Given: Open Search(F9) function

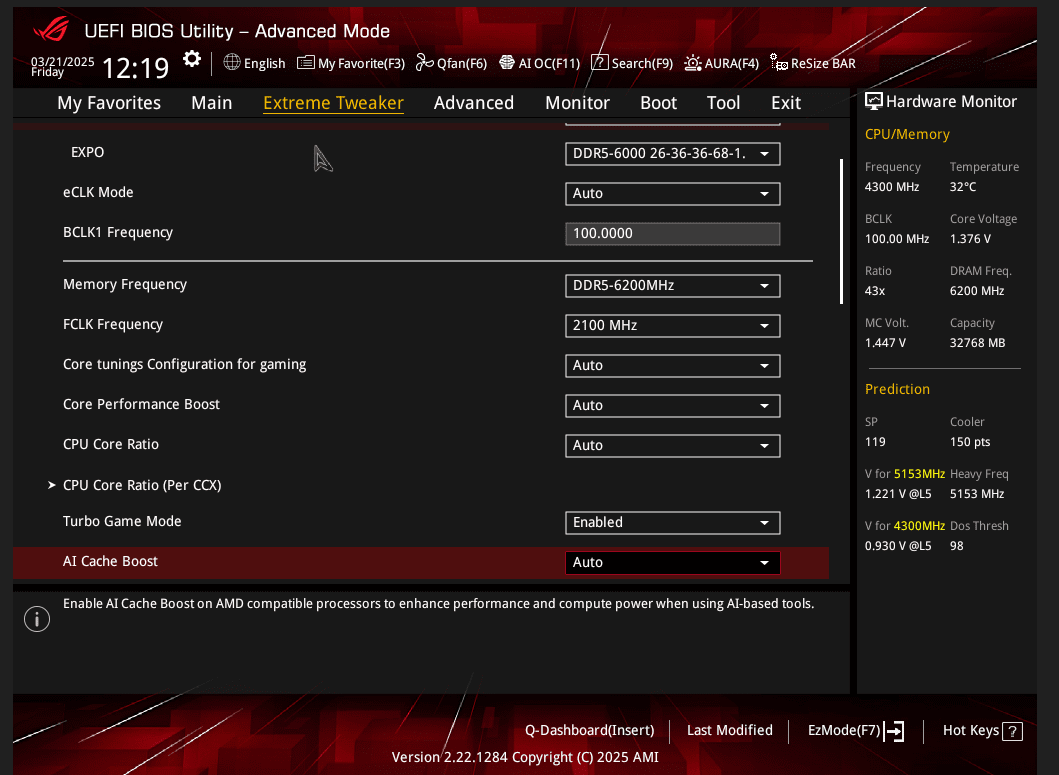Looking at the screenshot, I should pos(632,63).
